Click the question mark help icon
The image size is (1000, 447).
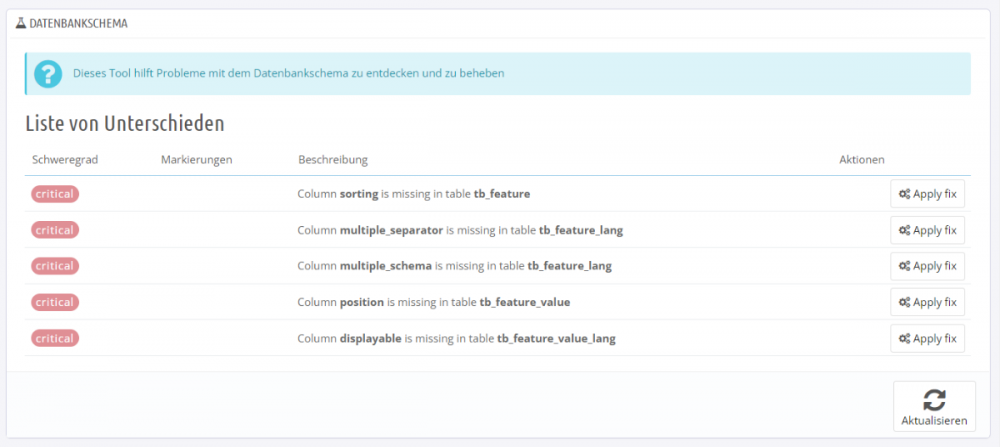pos(47,74)
